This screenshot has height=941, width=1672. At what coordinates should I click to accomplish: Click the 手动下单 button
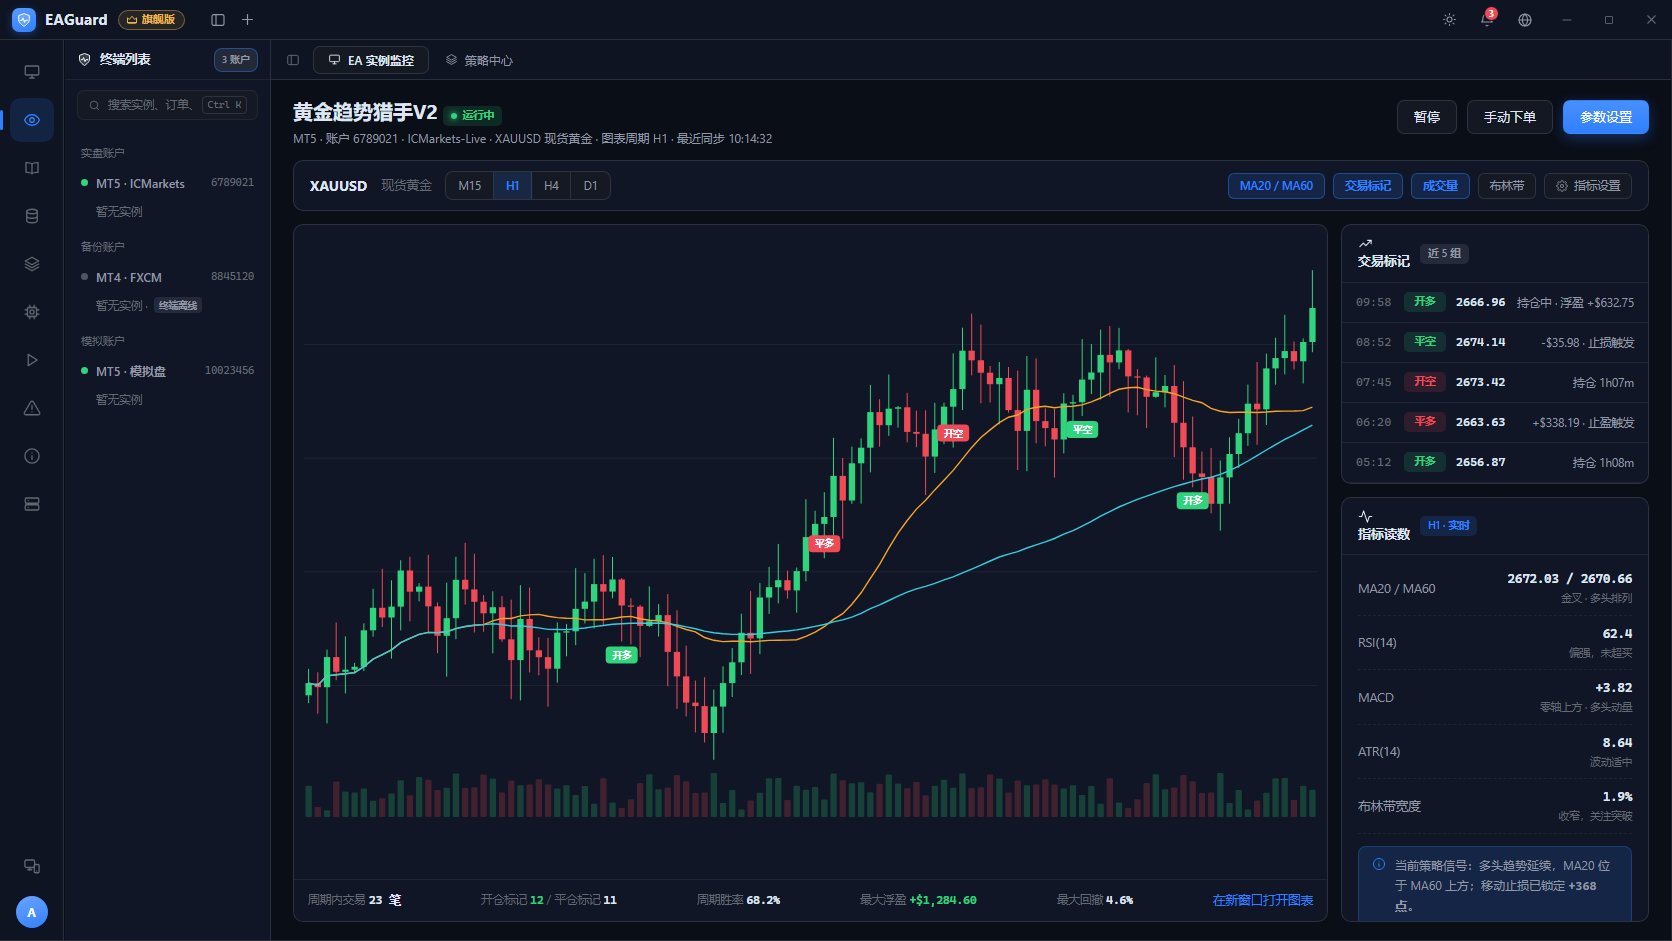pyautogui.click(x=1510, y=117)
